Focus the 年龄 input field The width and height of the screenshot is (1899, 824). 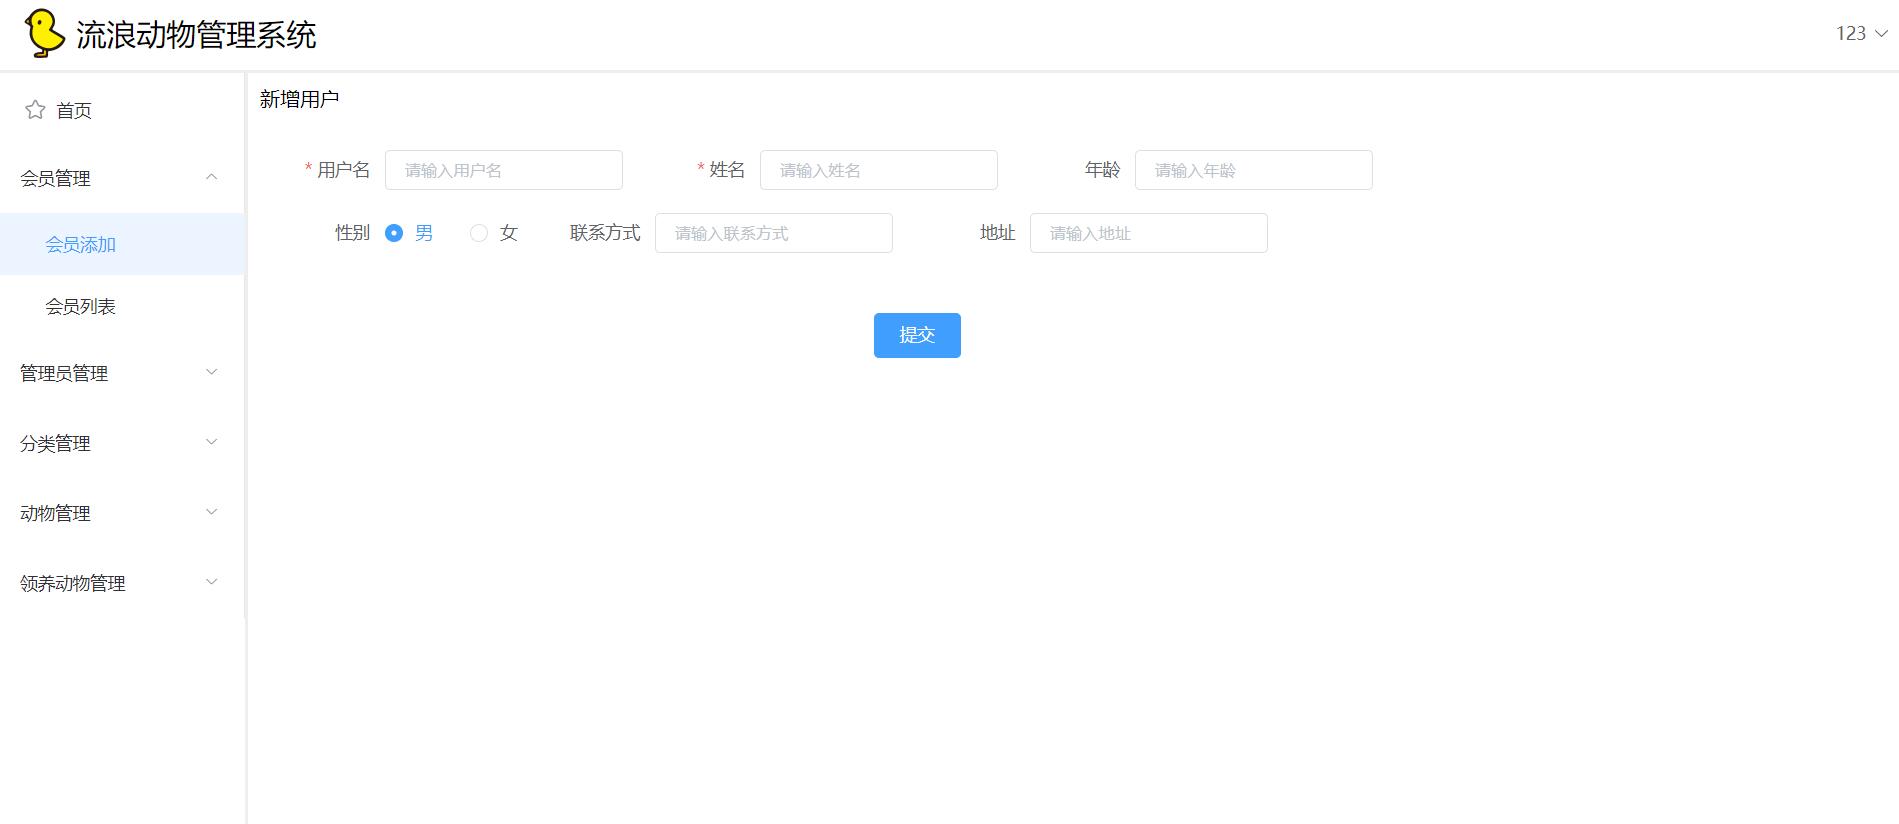(x=1254, y=170)
